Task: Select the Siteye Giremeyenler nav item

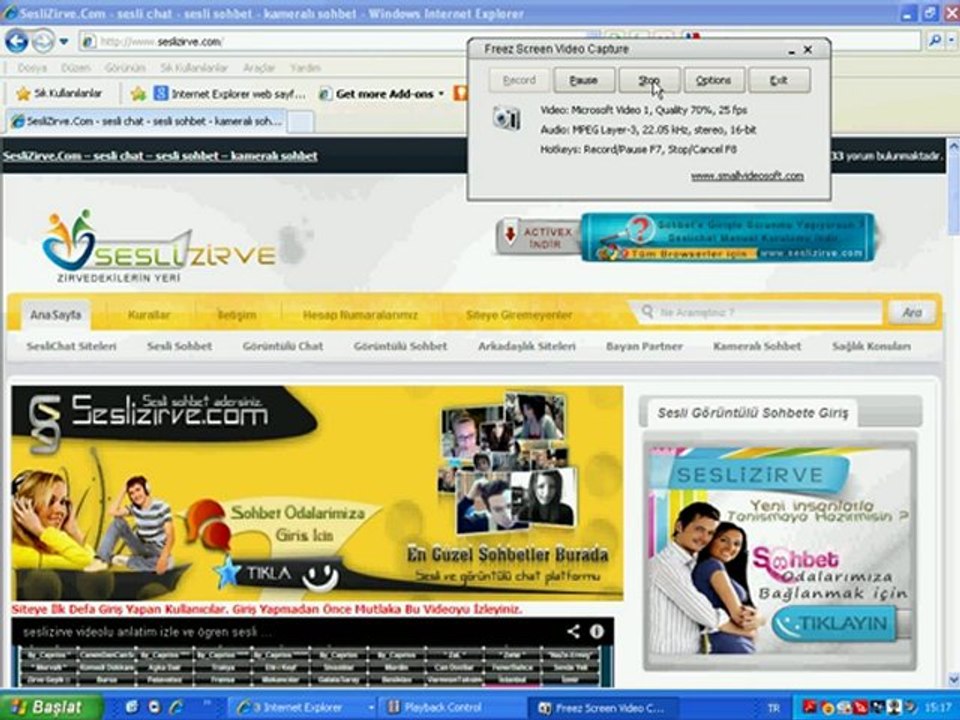Action: coord(519,315)
